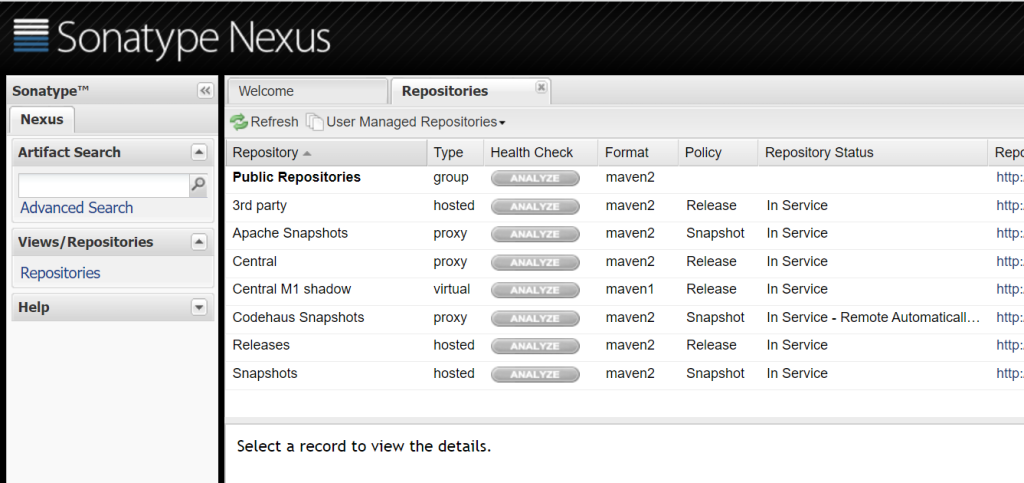Click ANALYZE for Apache Snapshots
1024x483 pixels.
(x=535, y=234)
